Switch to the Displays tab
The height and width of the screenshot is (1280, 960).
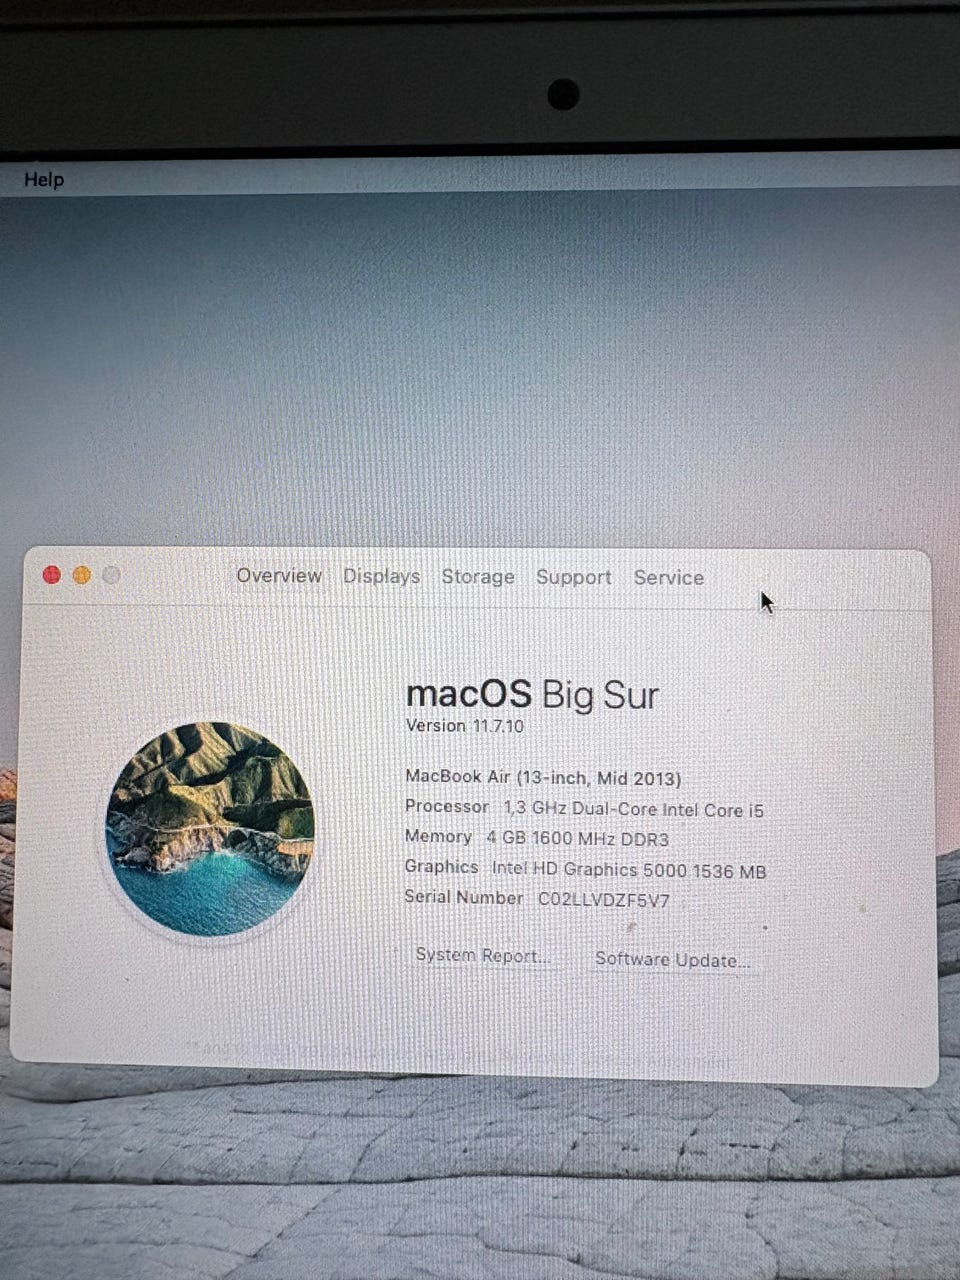click(x=381, y=577)
